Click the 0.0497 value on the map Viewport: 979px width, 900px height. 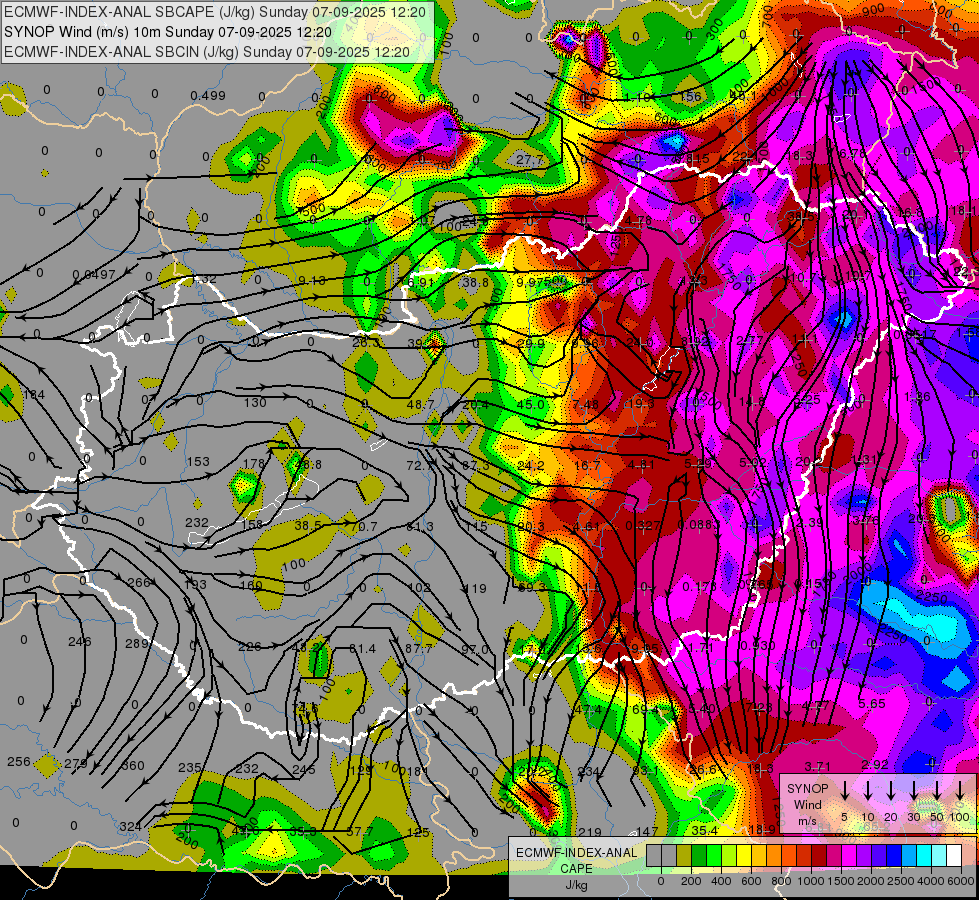(94, 275)
